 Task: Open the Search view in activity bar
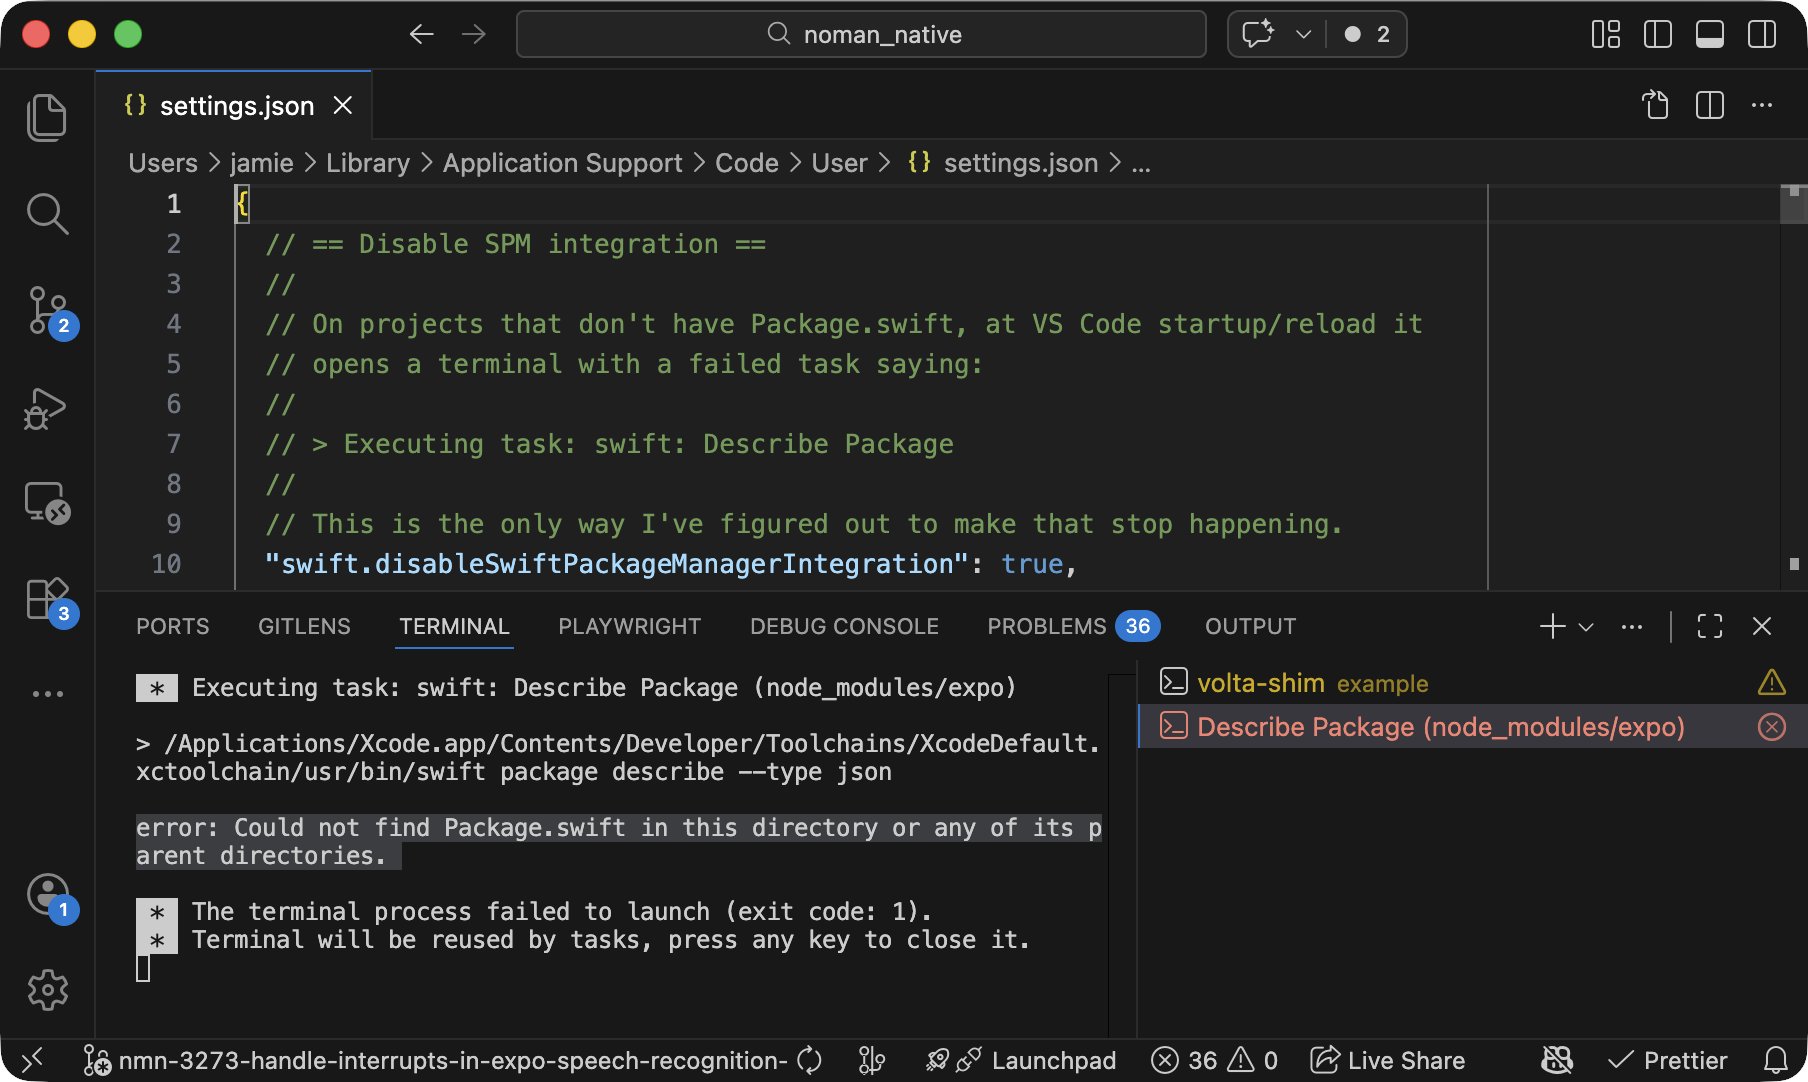coord(47,214)
